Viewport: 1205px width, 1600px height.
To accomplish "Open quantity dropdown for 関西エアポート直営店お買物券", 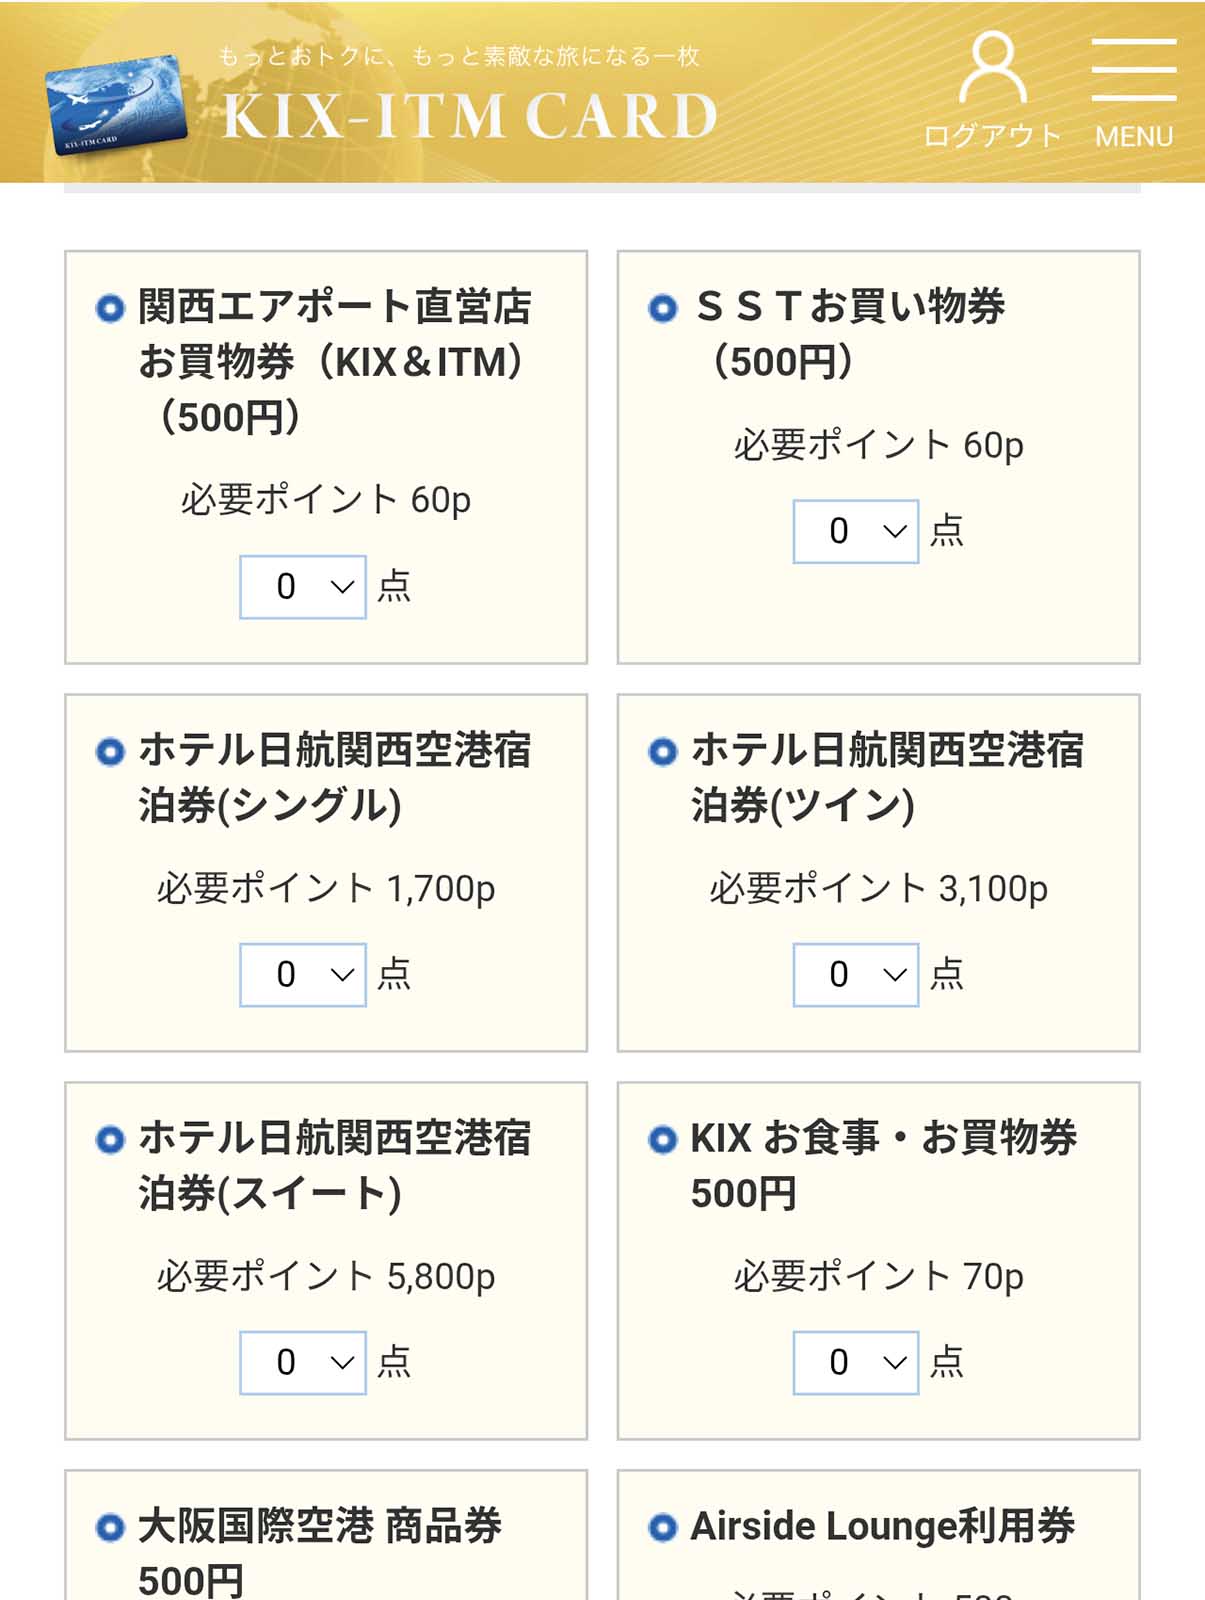I will pos(303,587).
